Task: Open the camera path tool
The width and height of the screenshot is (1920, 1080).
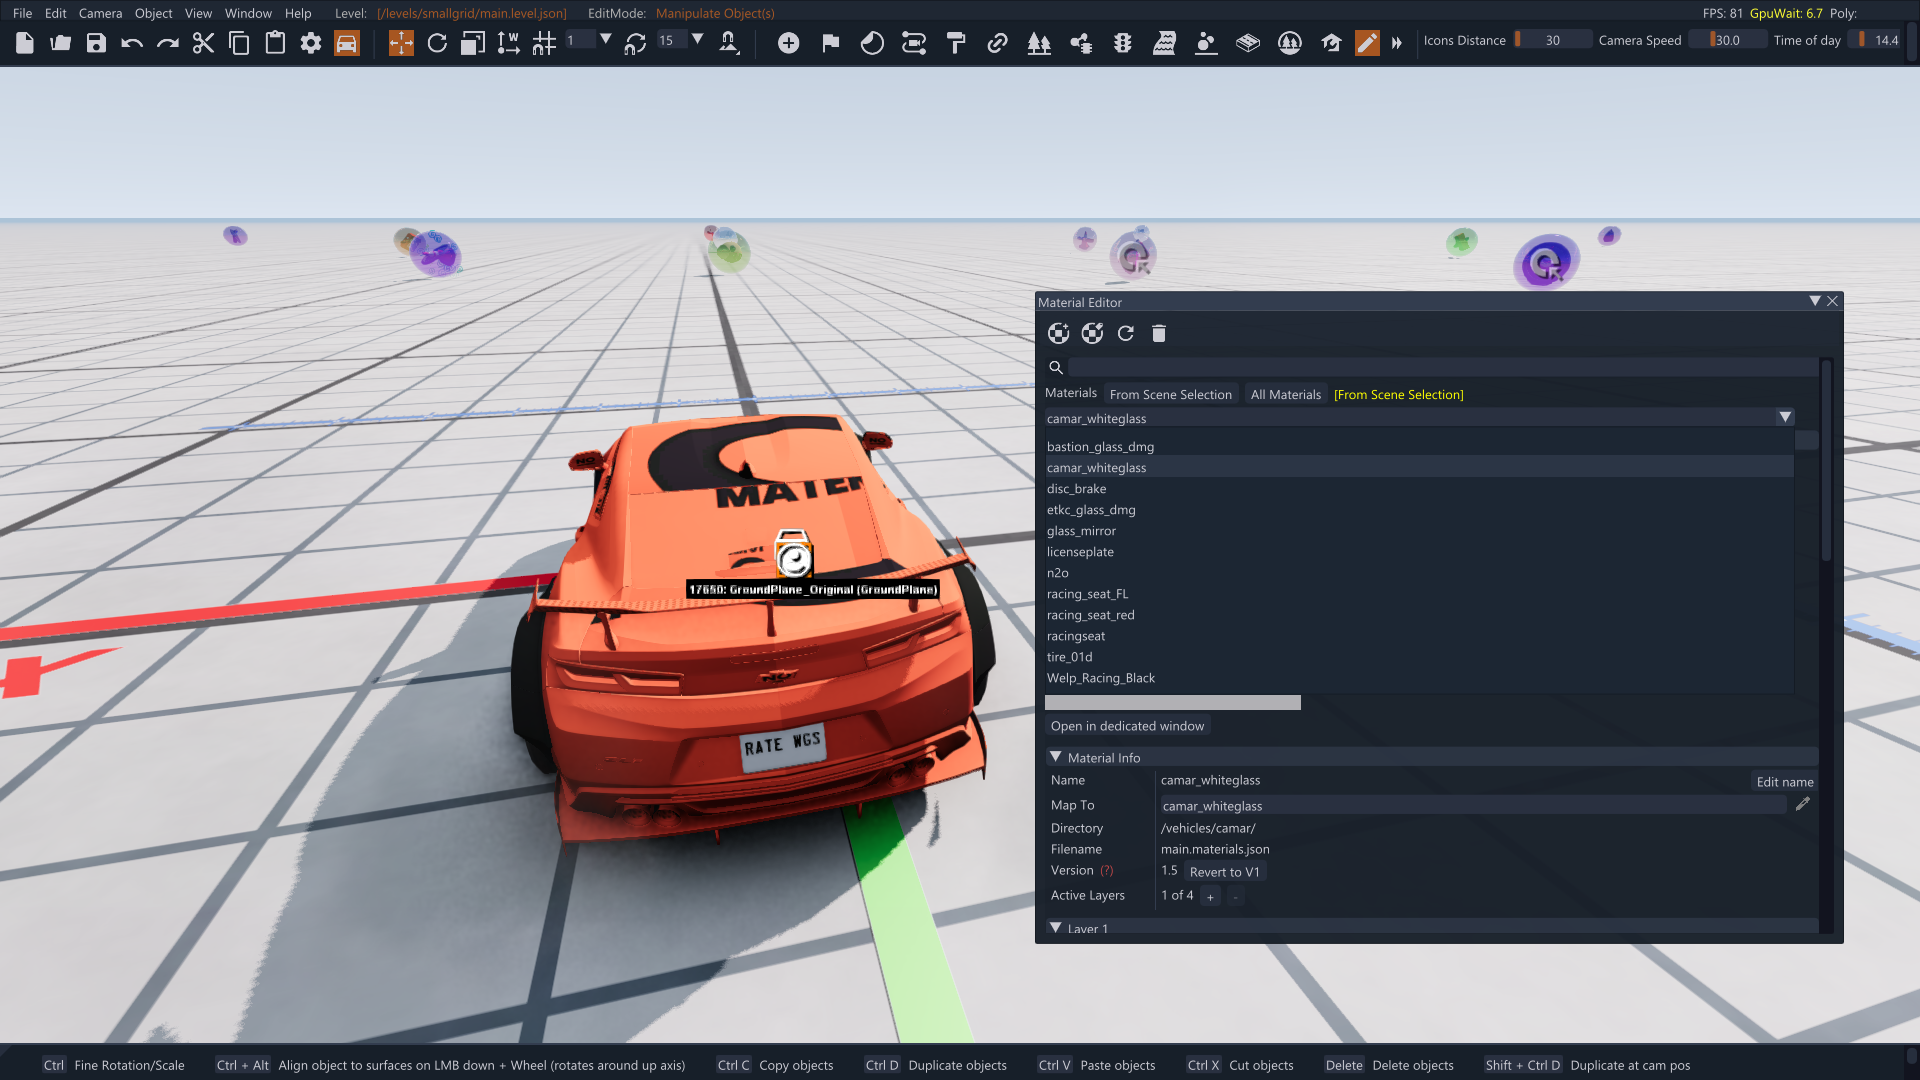Action: pyautogui.click(x=914, y=43)
